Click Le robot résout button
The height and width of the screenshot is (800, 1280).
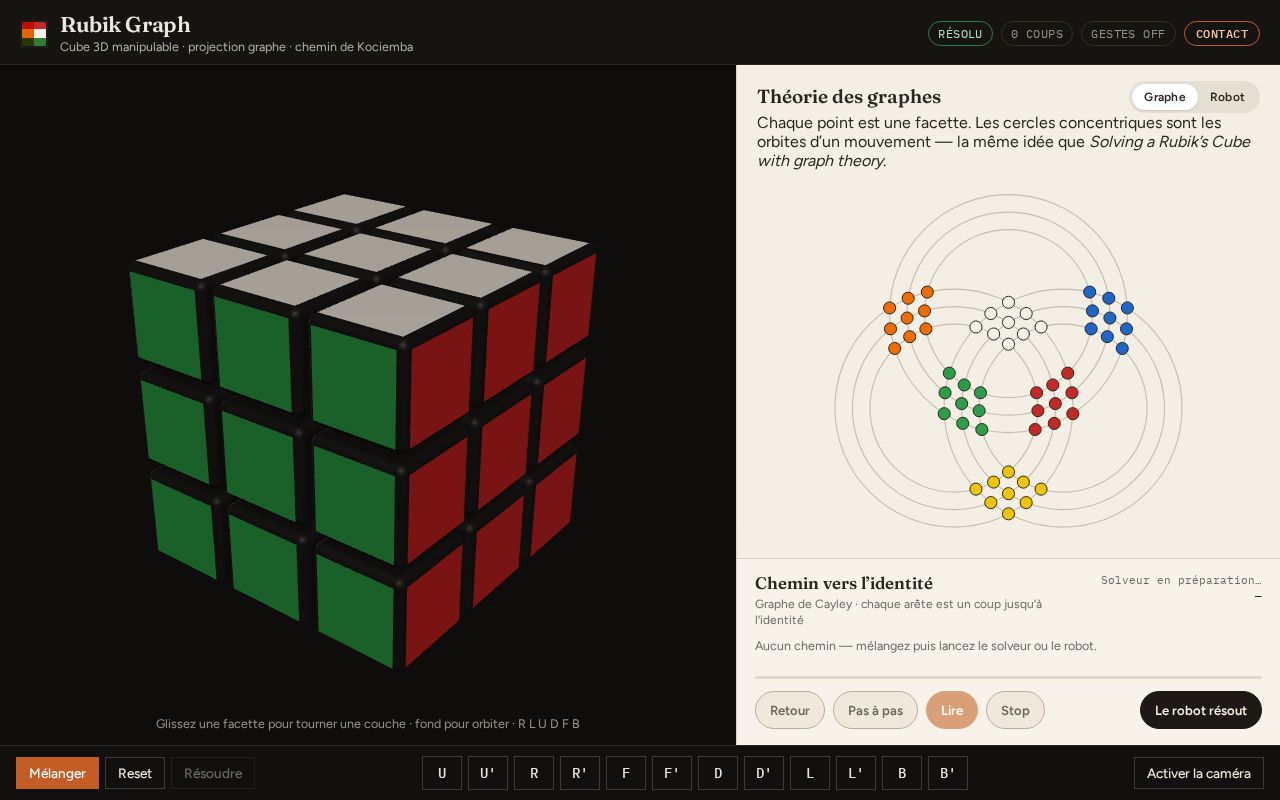[x=1201, y=710]
